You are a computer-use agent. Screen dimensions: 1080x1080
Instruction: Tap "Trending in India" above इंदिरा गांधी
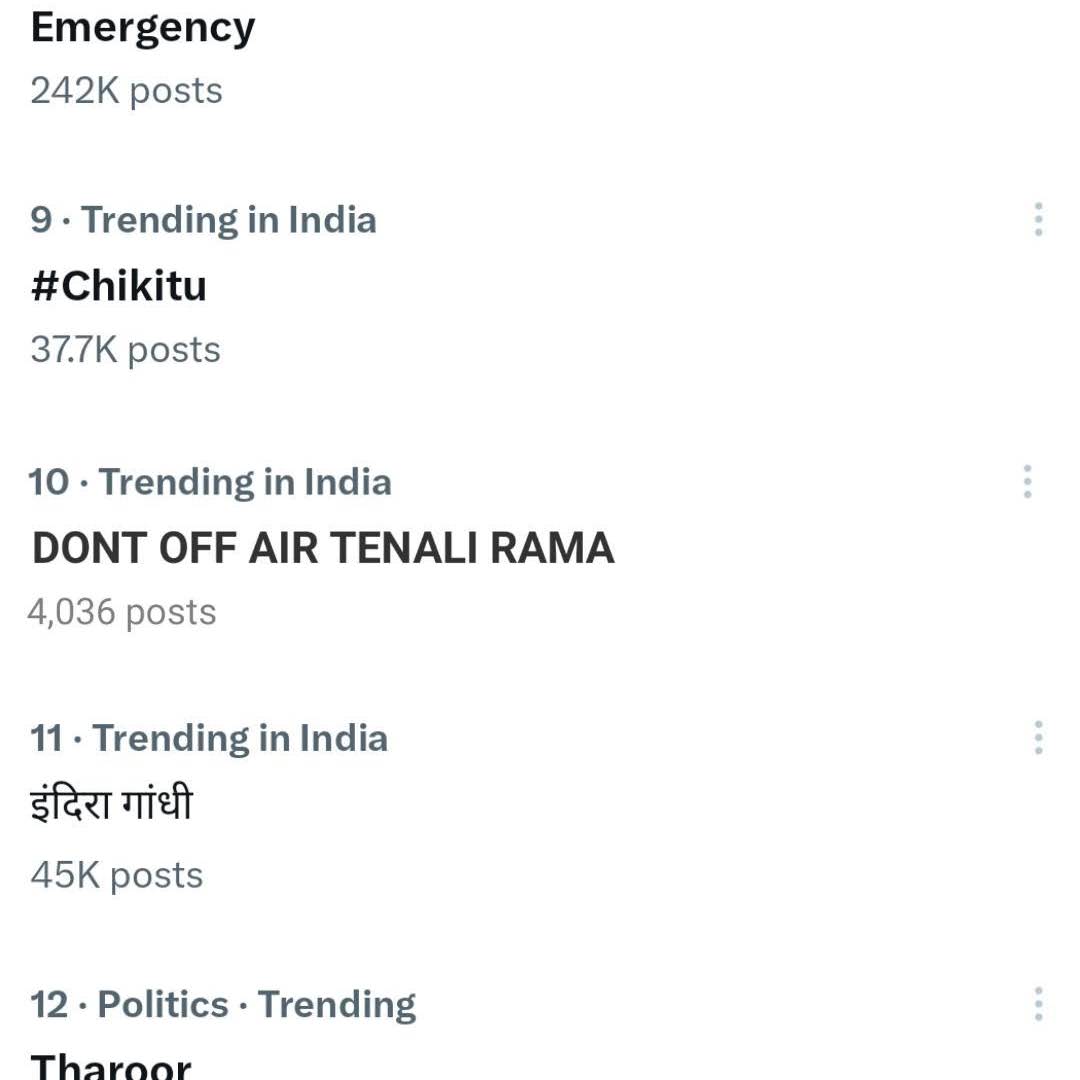click(240, 739)
